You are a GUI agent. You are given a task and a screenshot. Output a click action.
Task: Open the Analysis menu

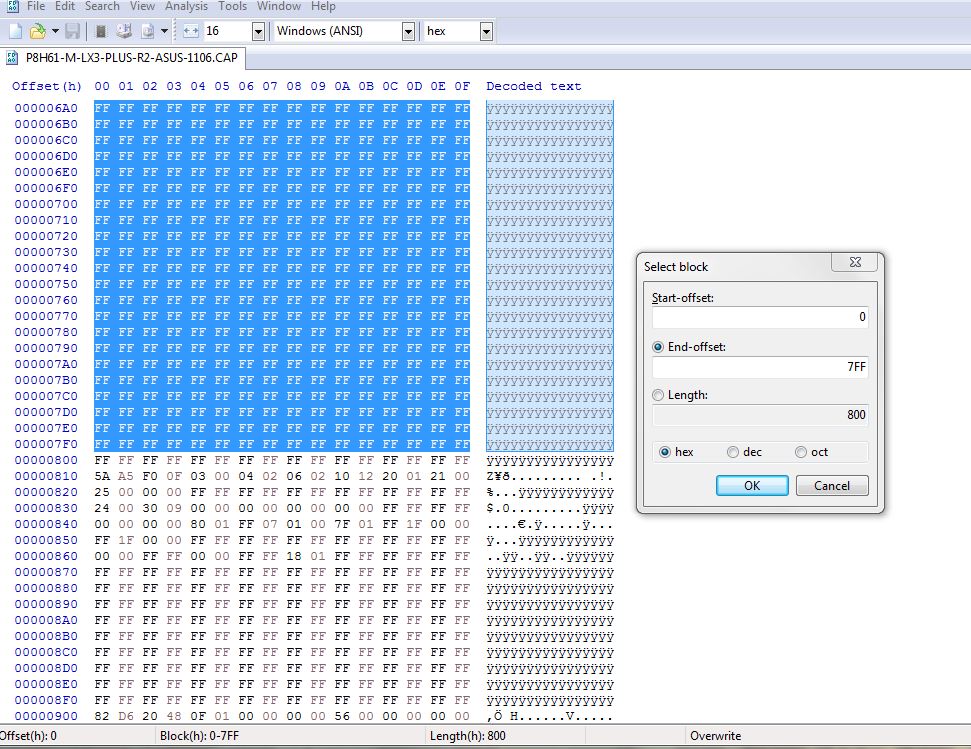tap(186, 6)
